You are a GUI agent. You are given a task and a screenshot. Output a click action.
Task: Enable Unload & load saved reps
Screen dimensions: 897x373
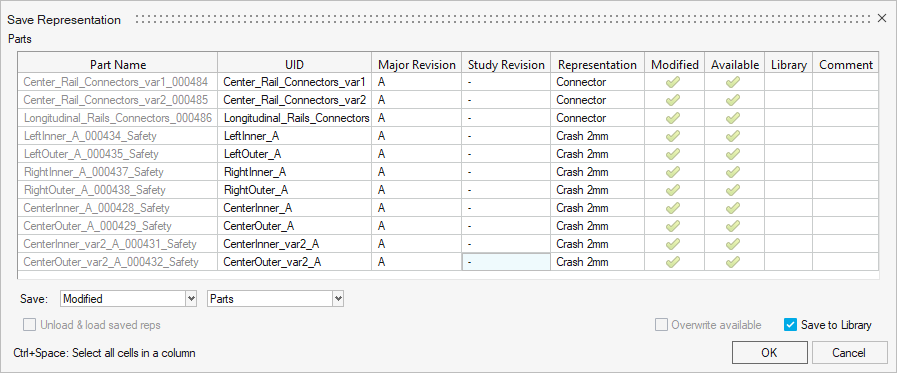[x=29, y=325]
